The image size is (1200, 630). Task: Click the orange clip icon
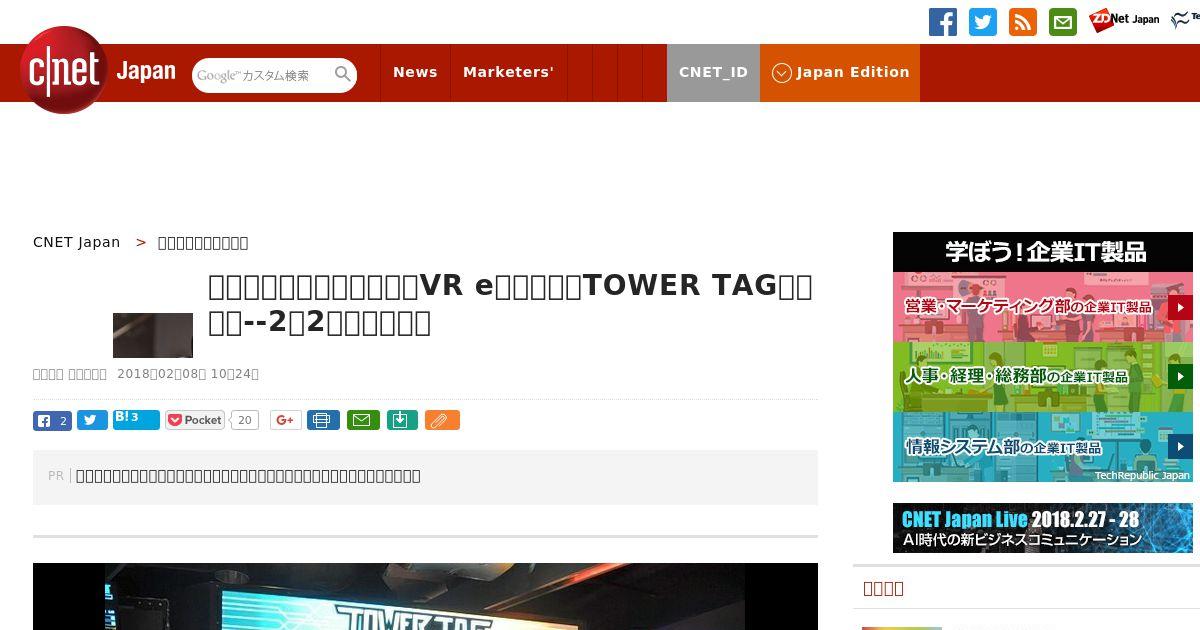[x=442, y=420]
